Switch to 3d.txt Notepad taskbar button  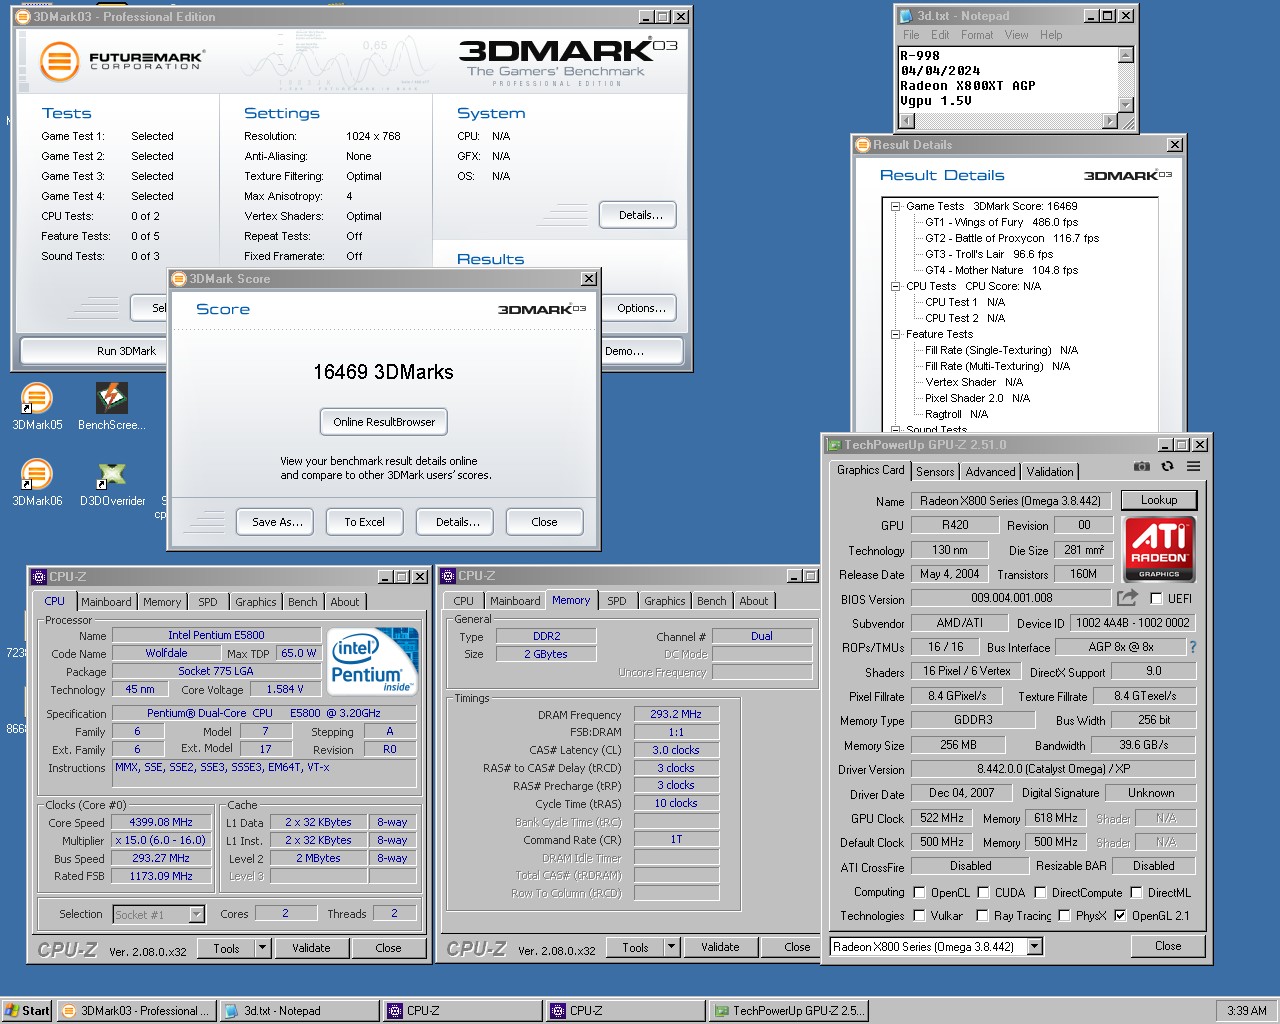[298, 1011]
